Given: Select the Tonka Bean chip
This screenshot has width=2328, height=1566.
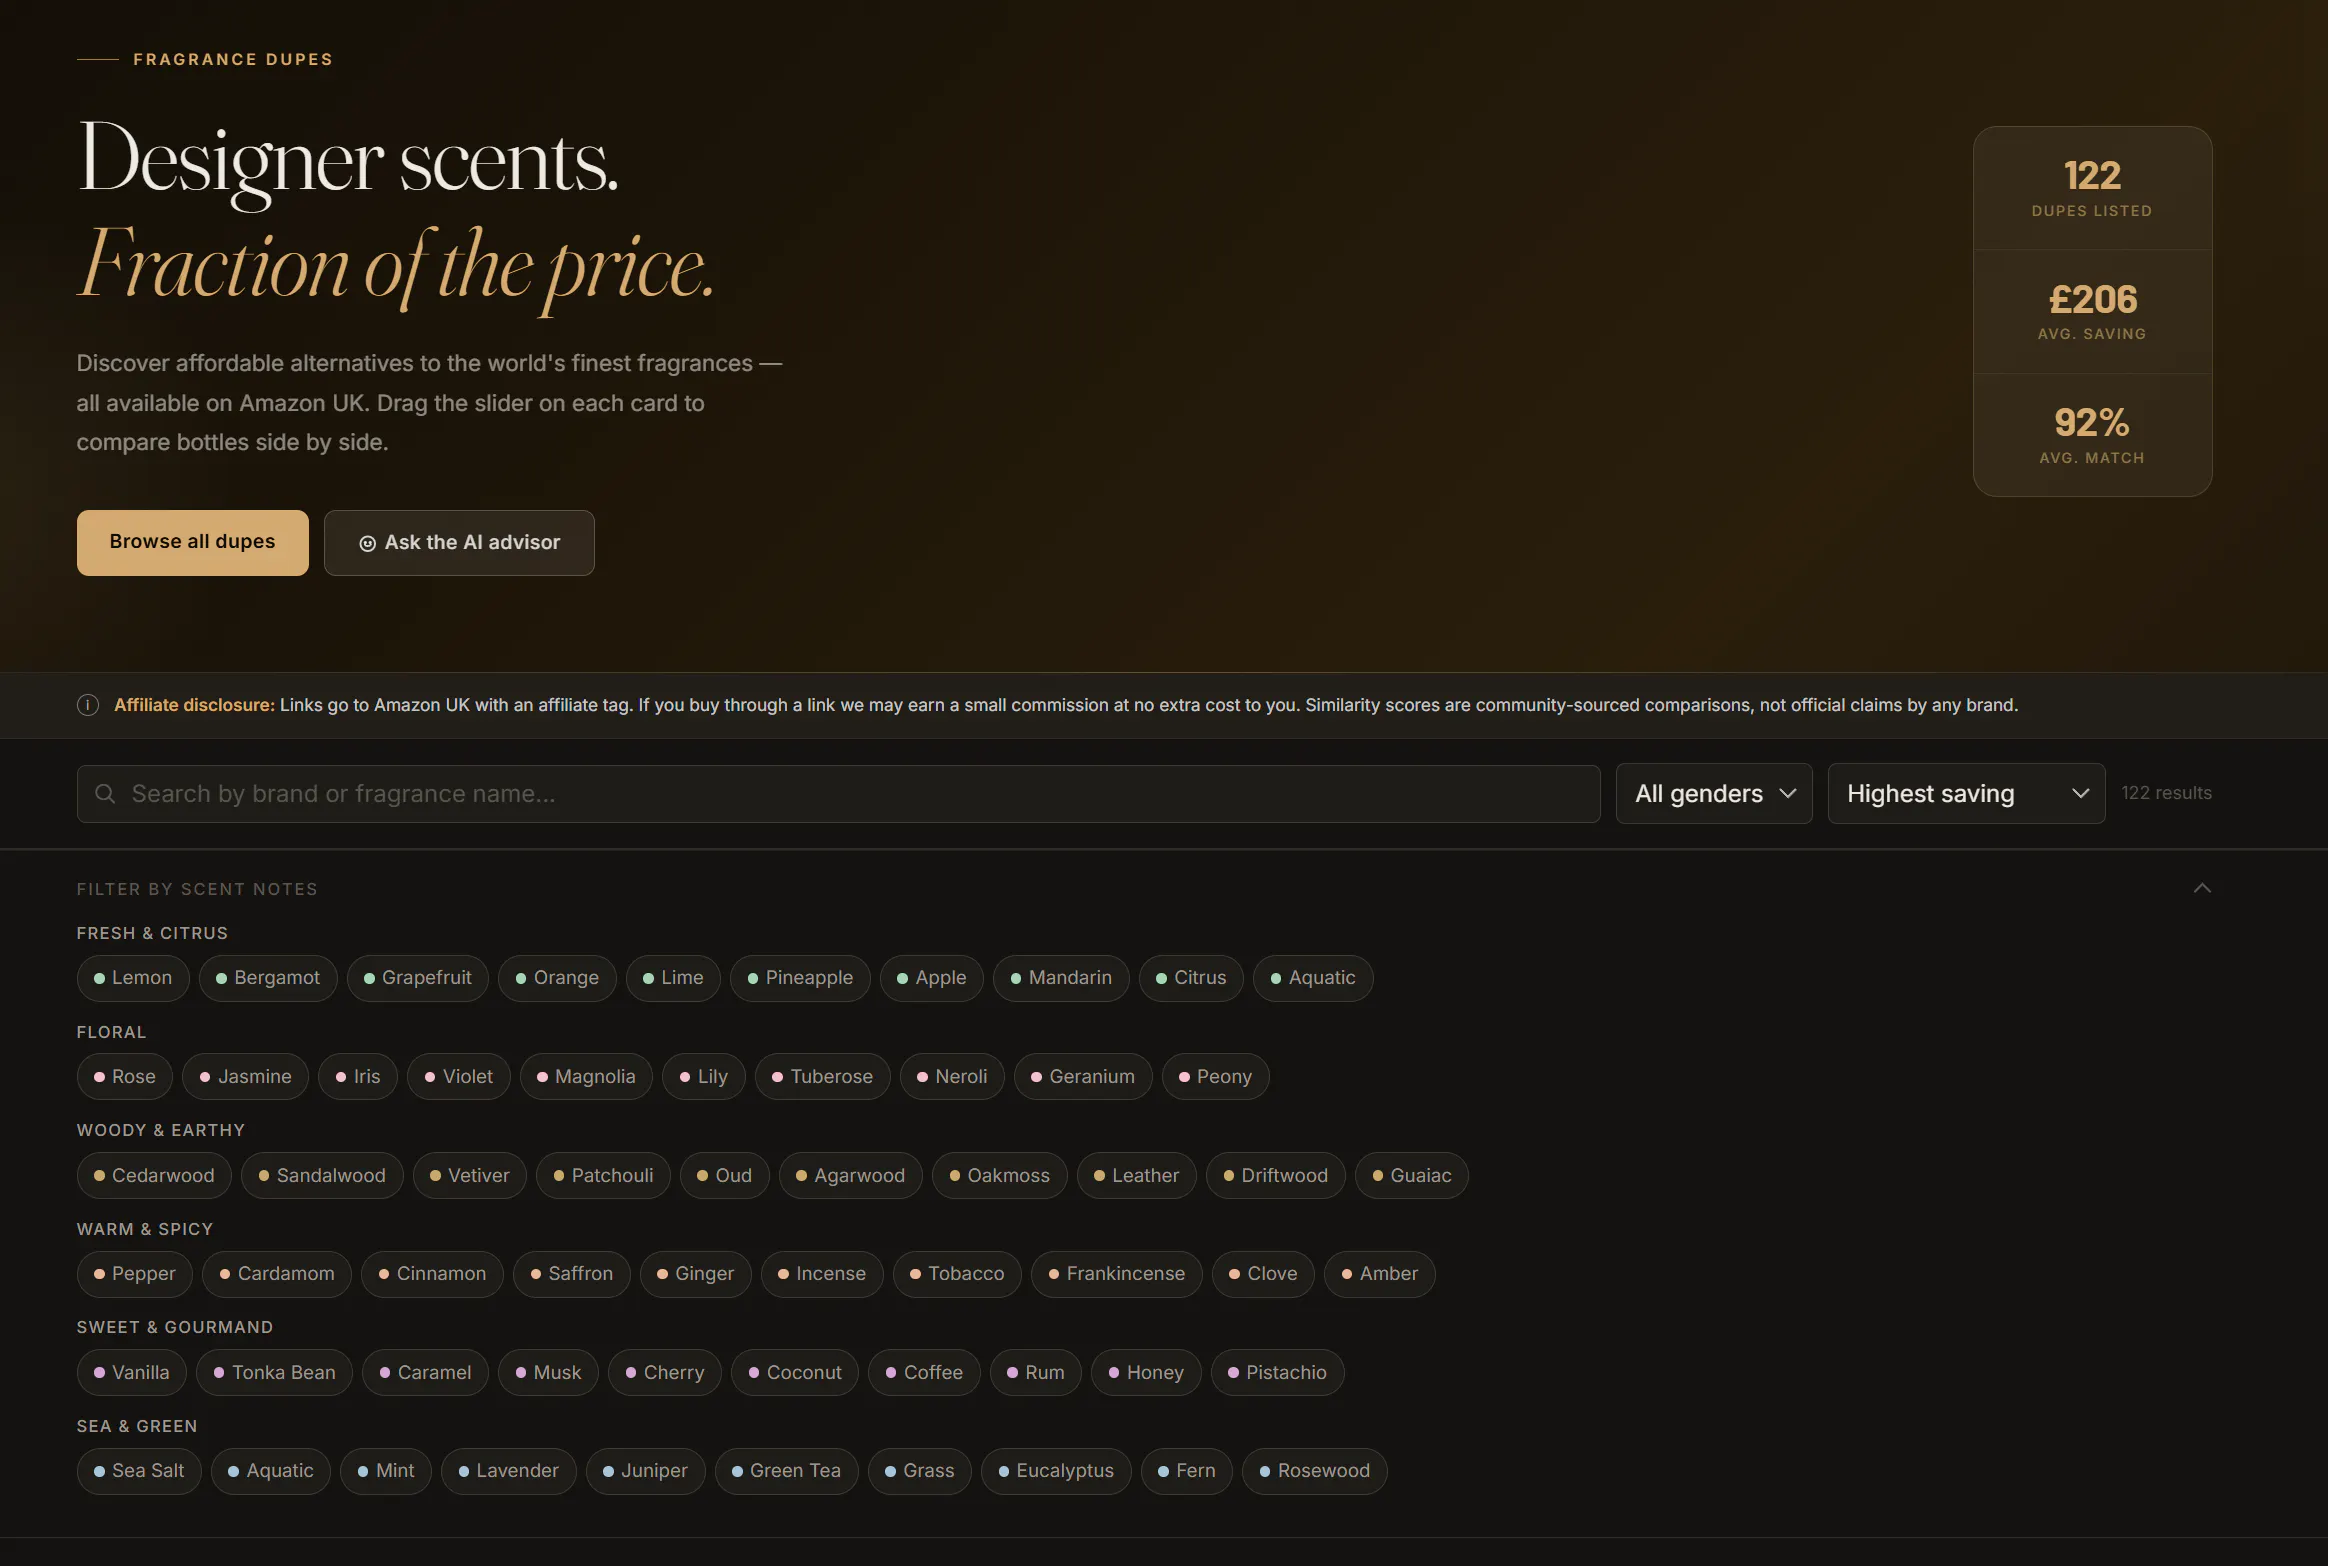Looking at the screenshot, I should coord(275,1373).
